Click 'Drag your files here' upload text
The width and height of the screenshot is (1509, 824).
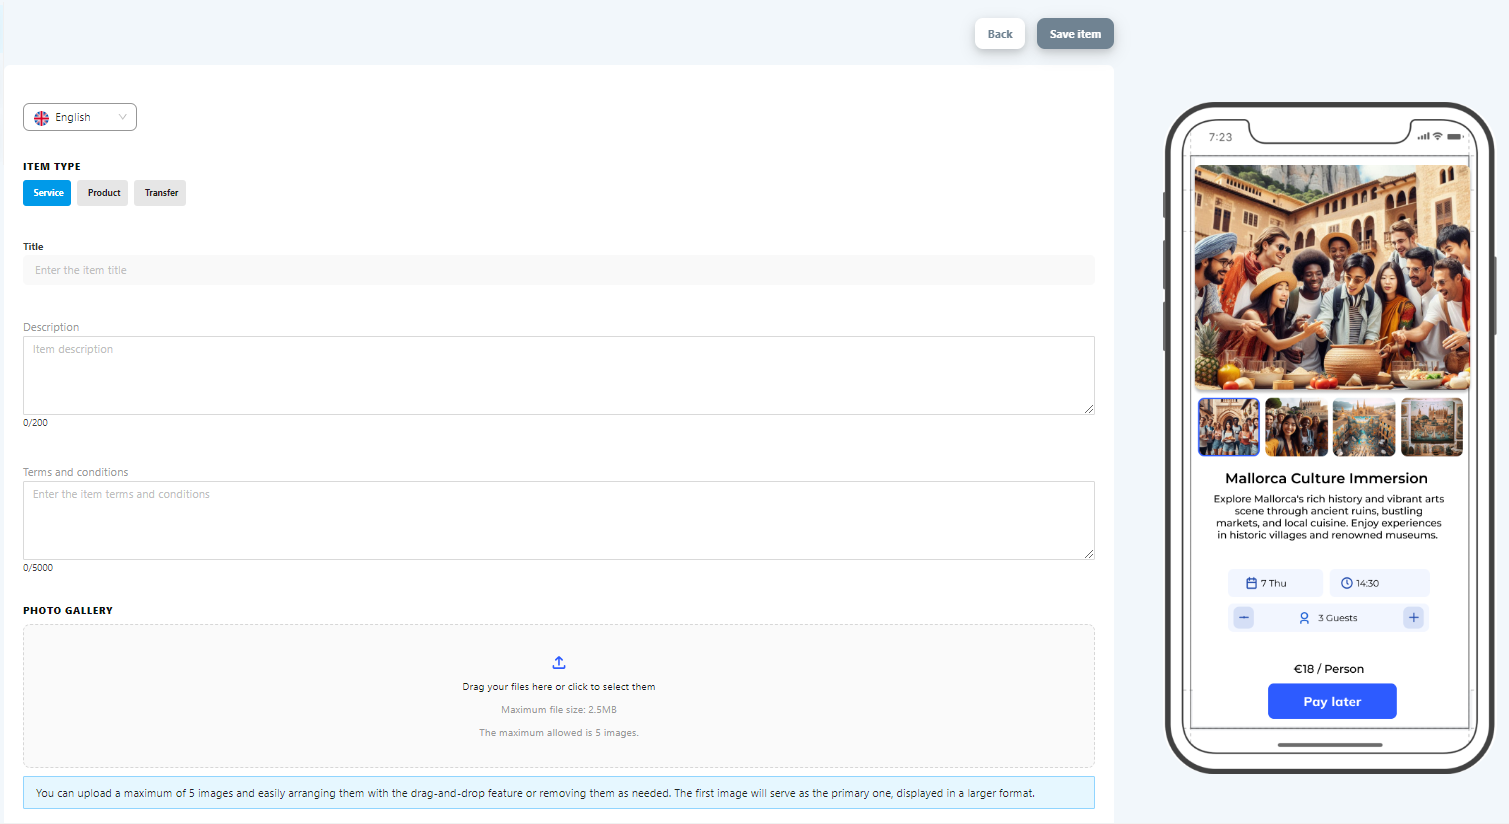click(559, 687)
